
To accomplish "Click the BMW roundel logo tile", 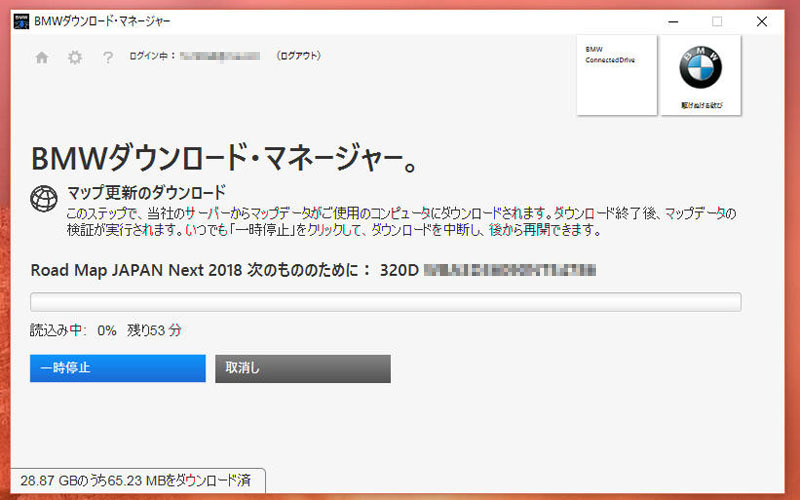I will [x=701, y=75].
